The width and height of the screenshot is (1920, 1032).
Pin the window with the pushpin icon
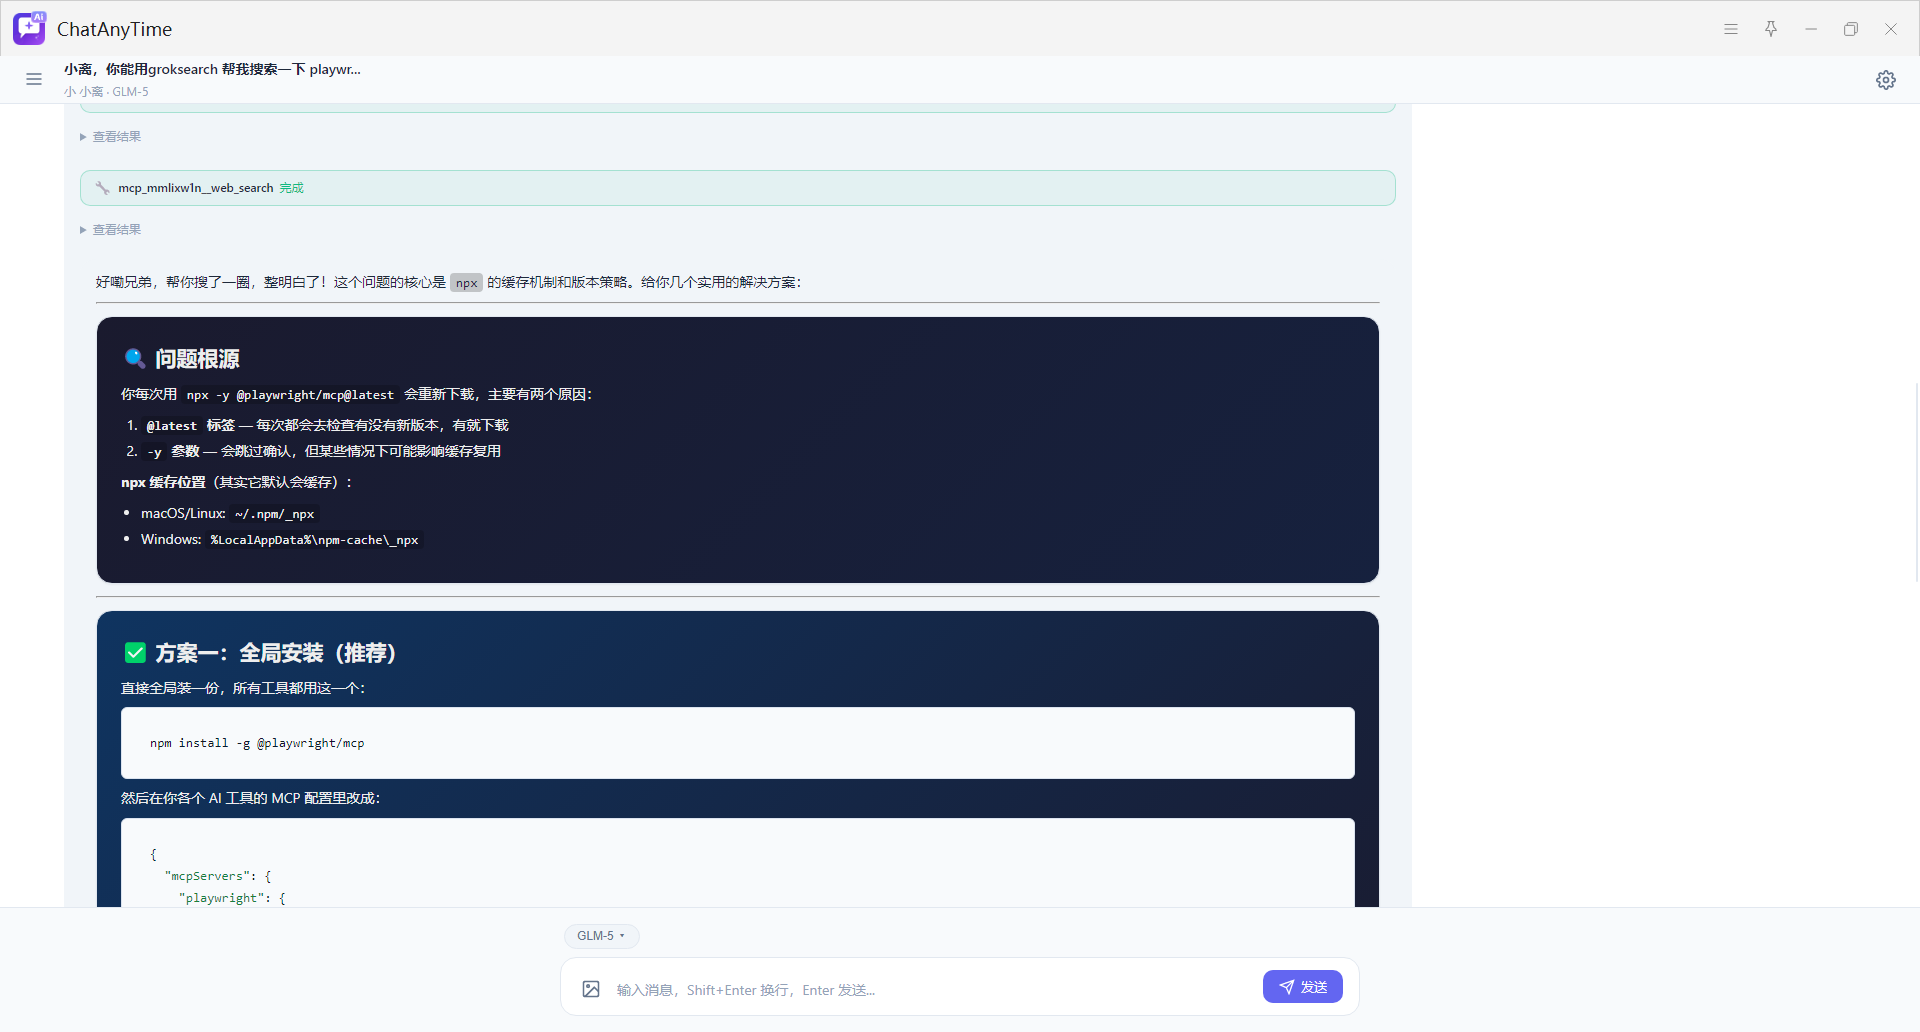pos(1770,29)
